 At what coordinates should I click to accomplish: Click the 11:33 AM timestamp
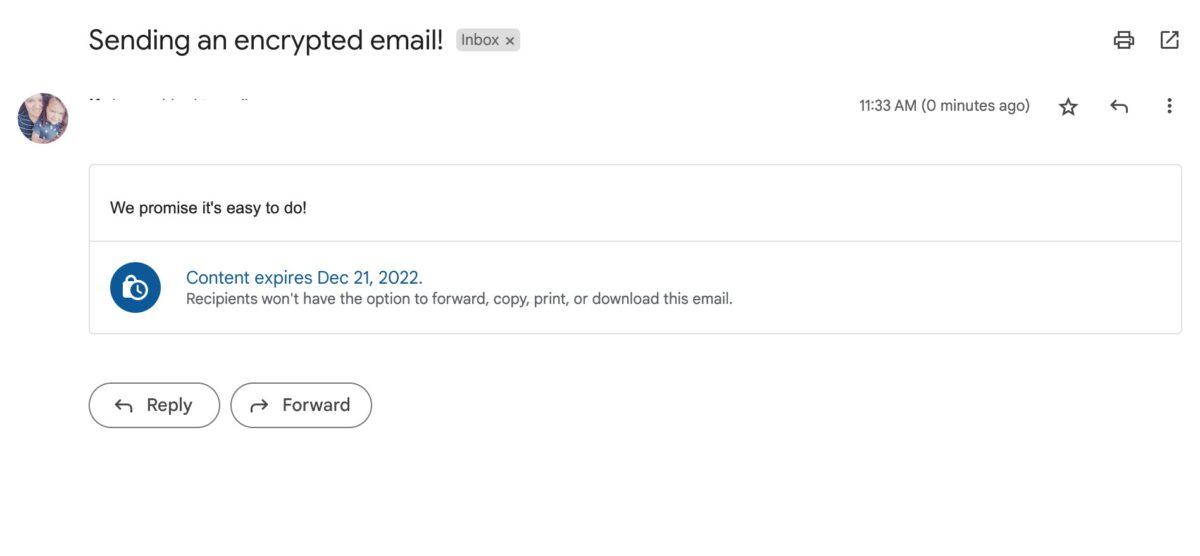887,106
